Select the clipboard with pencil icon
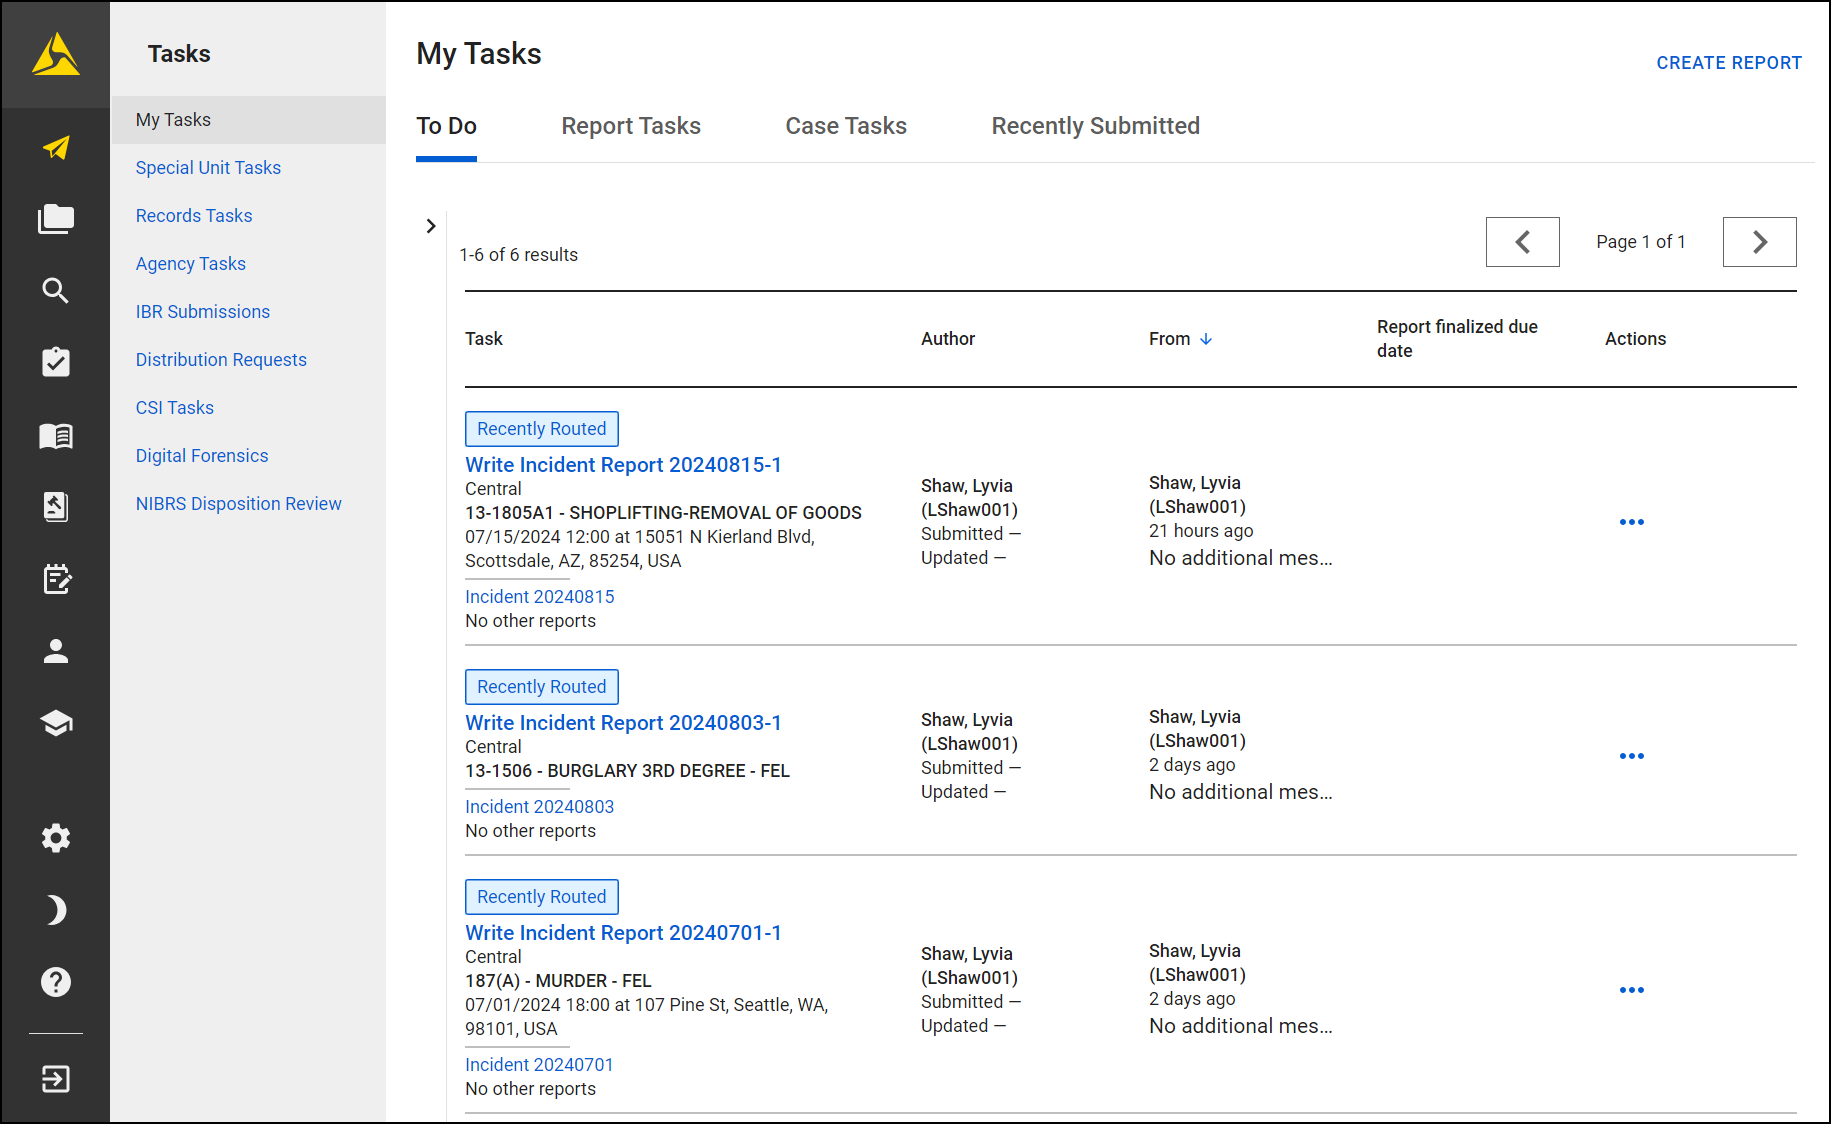The image size is (1831, 1124). (55, 578)
